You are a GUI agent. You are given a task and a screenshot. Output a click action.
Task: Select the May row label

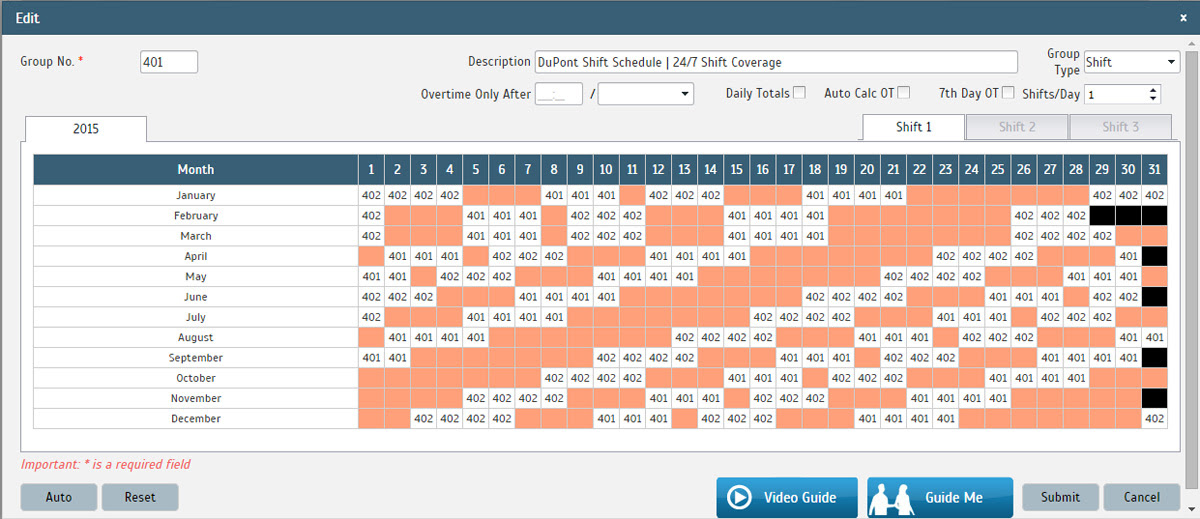[196, 277]
